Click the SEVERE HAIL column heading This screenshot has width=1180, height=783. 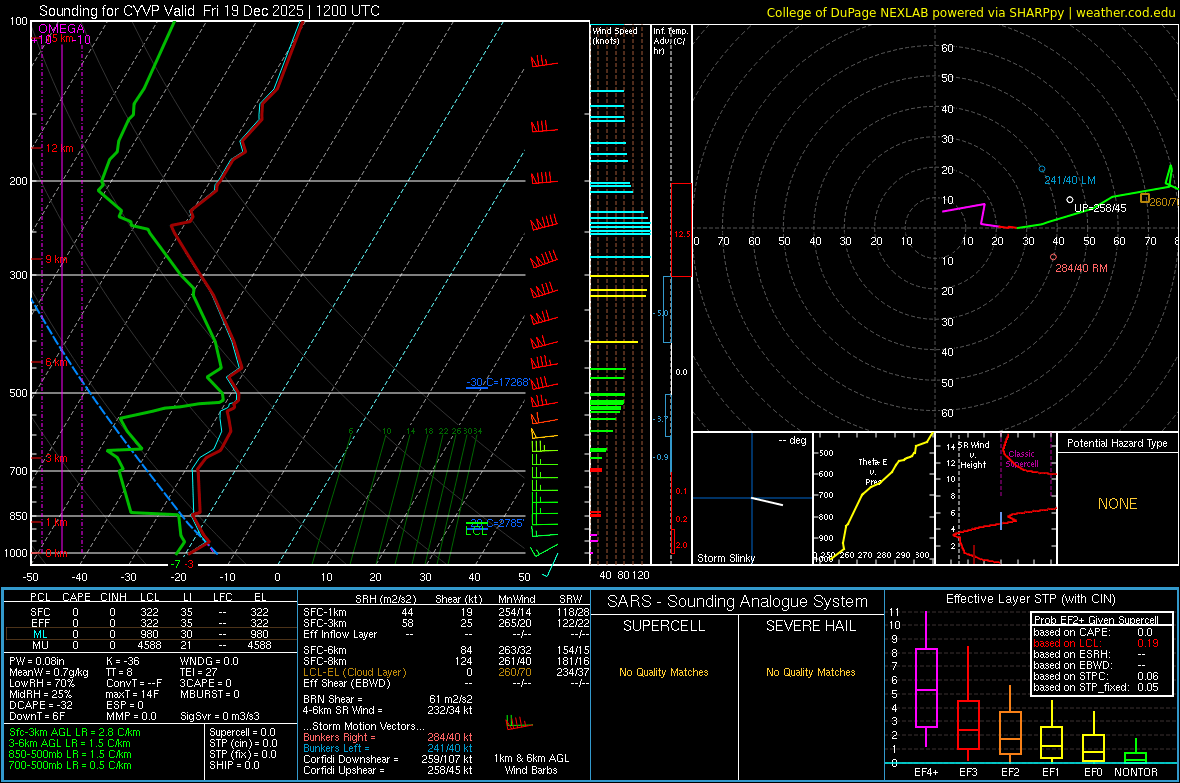810,626
